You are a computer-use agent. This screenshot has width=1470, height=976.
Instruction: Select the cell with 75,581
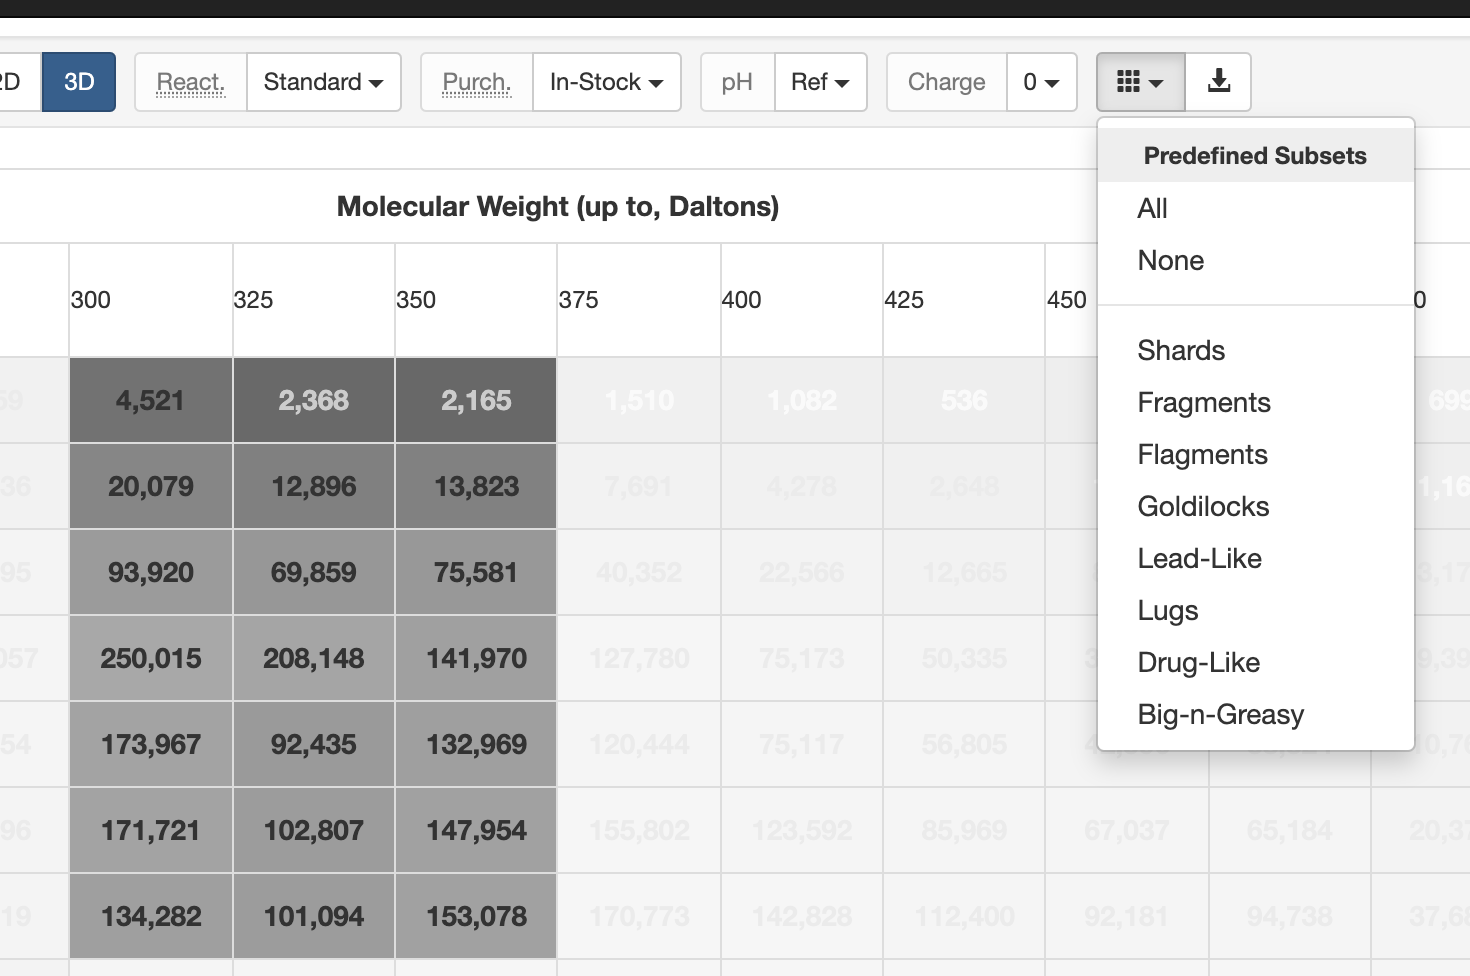point(476,572)
